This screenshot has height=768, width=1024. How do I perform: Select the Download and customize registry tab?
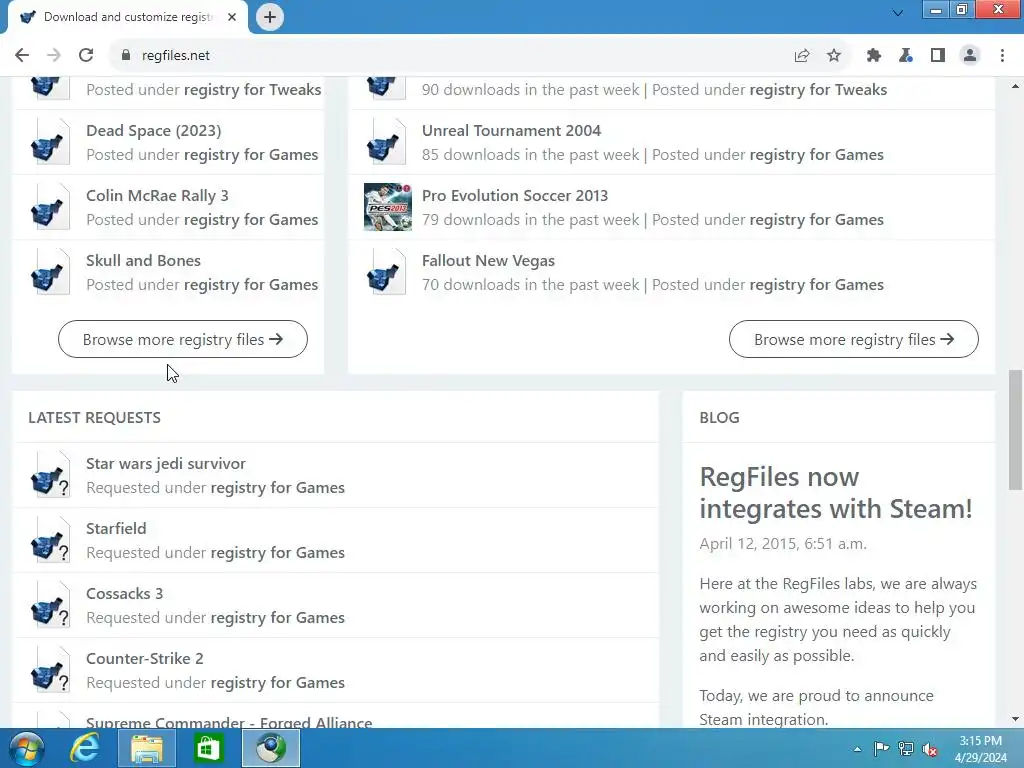(127, 17)
